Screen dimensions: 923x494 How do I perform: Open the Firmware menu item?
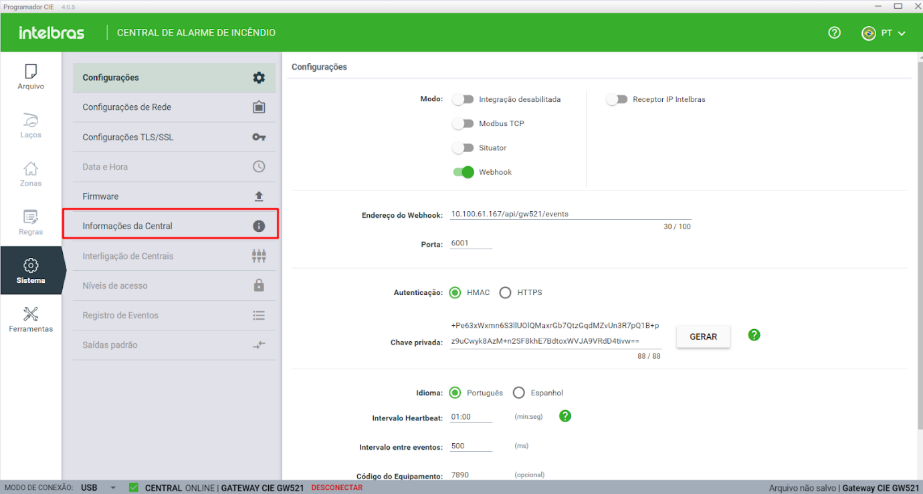(x=174, y=196)
